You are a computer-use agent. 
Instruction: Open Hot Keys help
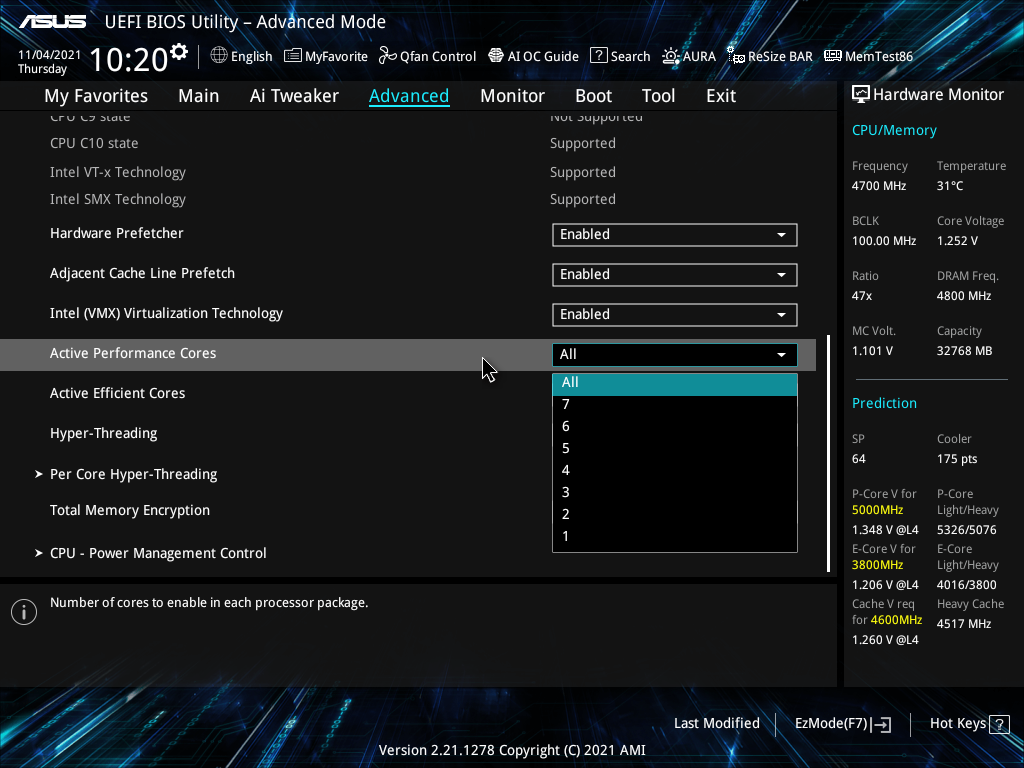point(969,724)
